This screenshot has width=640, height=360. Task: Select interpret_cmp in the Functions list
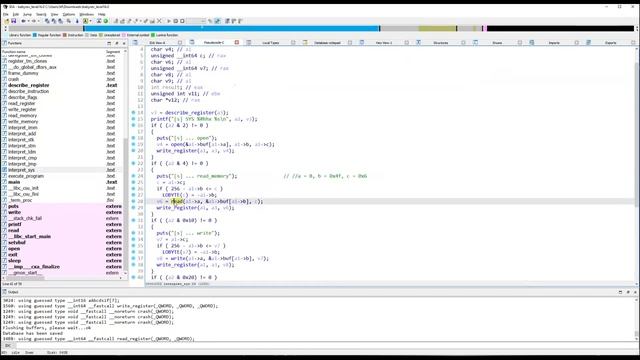point(22,158)
